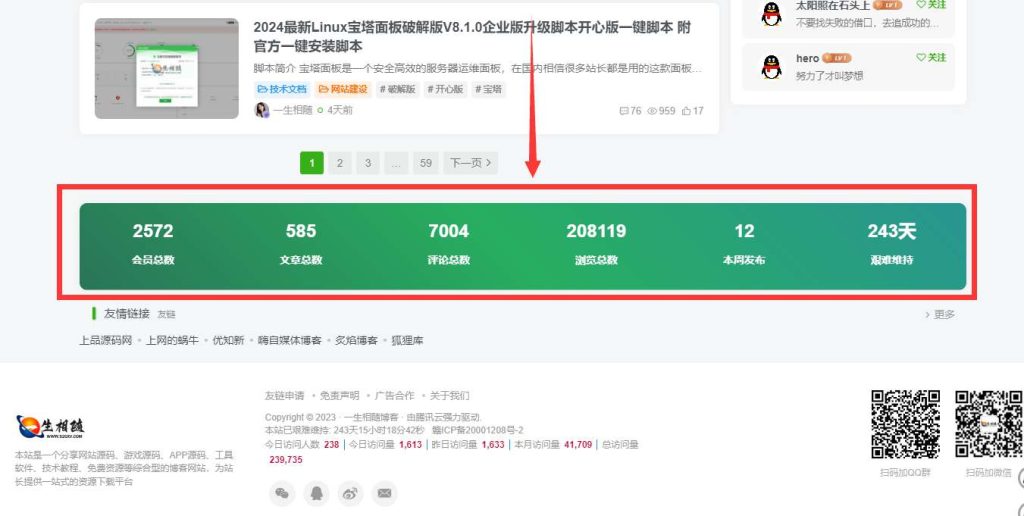Follow the user hero via 关注
This screenshot has height=516, width=1024.
pos(931,57)
